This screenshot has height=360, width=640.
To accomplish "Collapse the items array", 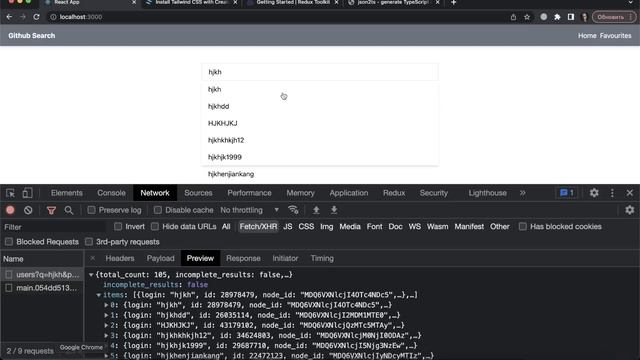I will coord(98,295).
